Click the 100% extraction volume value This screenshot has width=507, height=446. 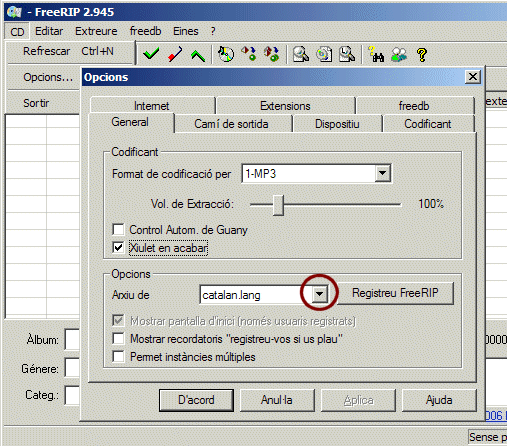pyautogui.click(x=431, y=204)
